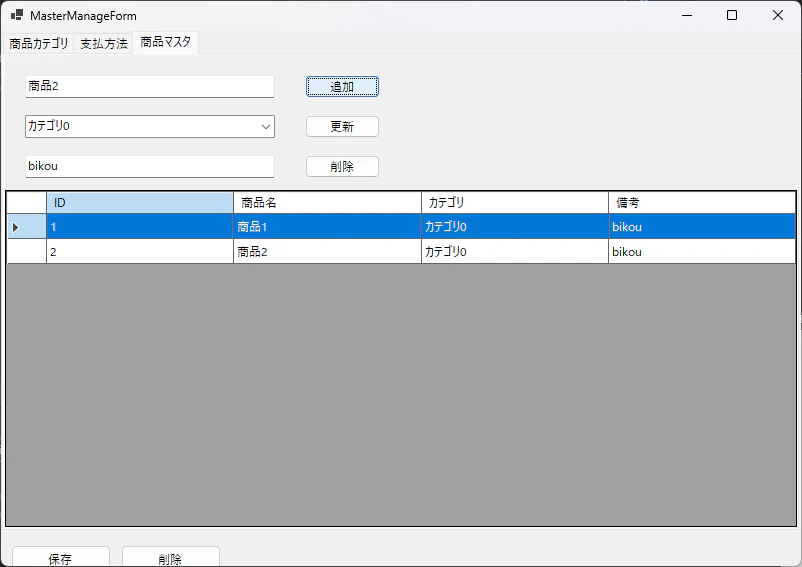Viewport: 802px width, 567px height.
Task: Open the カテゴリ0 combo box
Action: tap(150, 126)
